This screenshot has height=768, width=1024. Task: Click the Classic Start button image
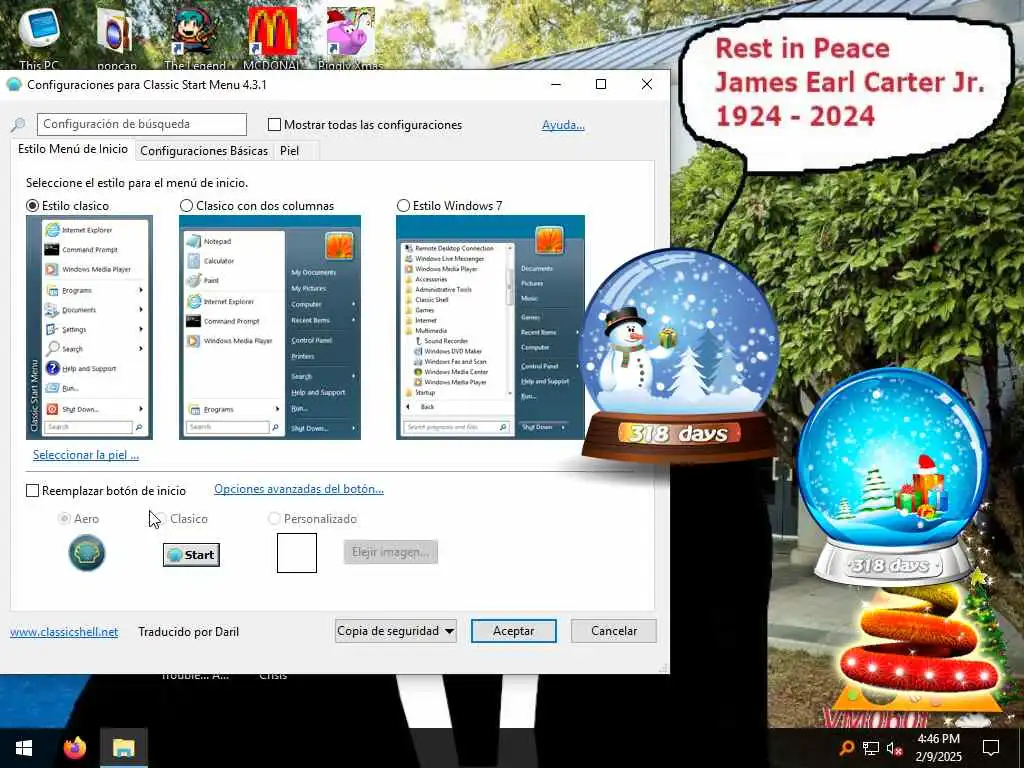[191, 554]
